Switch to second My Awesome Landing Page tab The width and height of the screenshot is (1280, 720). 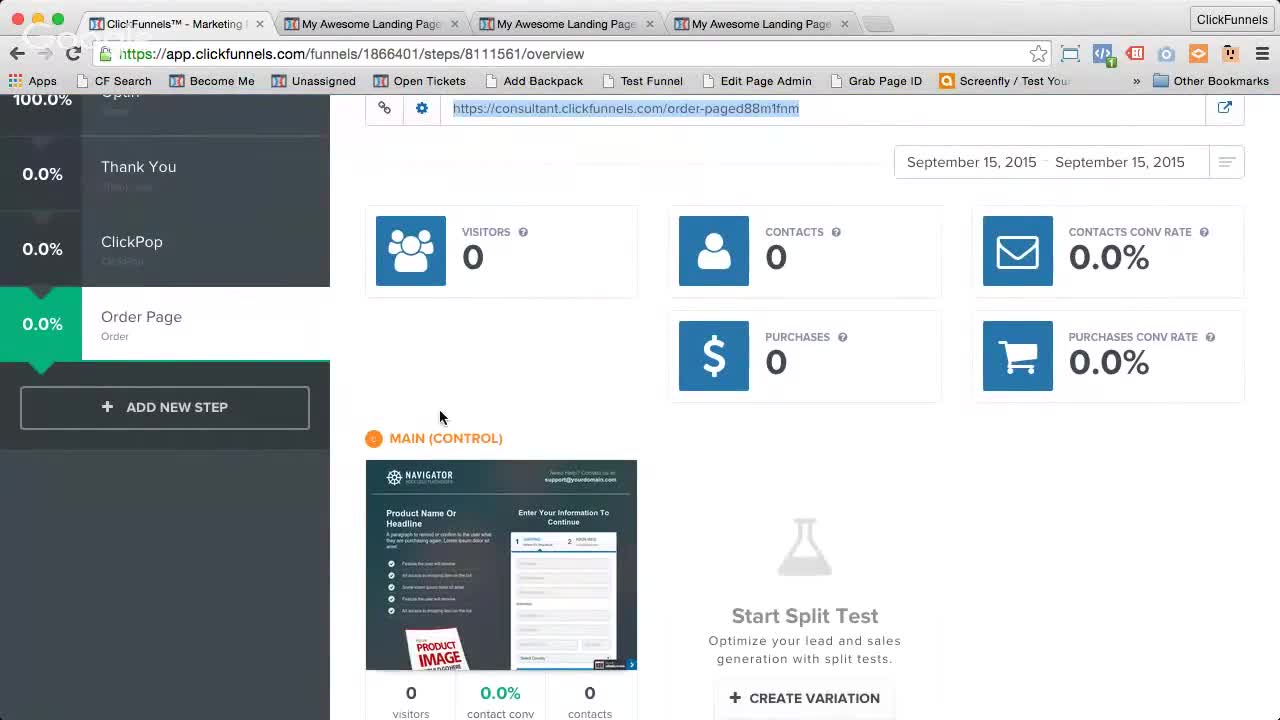[x=370, y=24]
